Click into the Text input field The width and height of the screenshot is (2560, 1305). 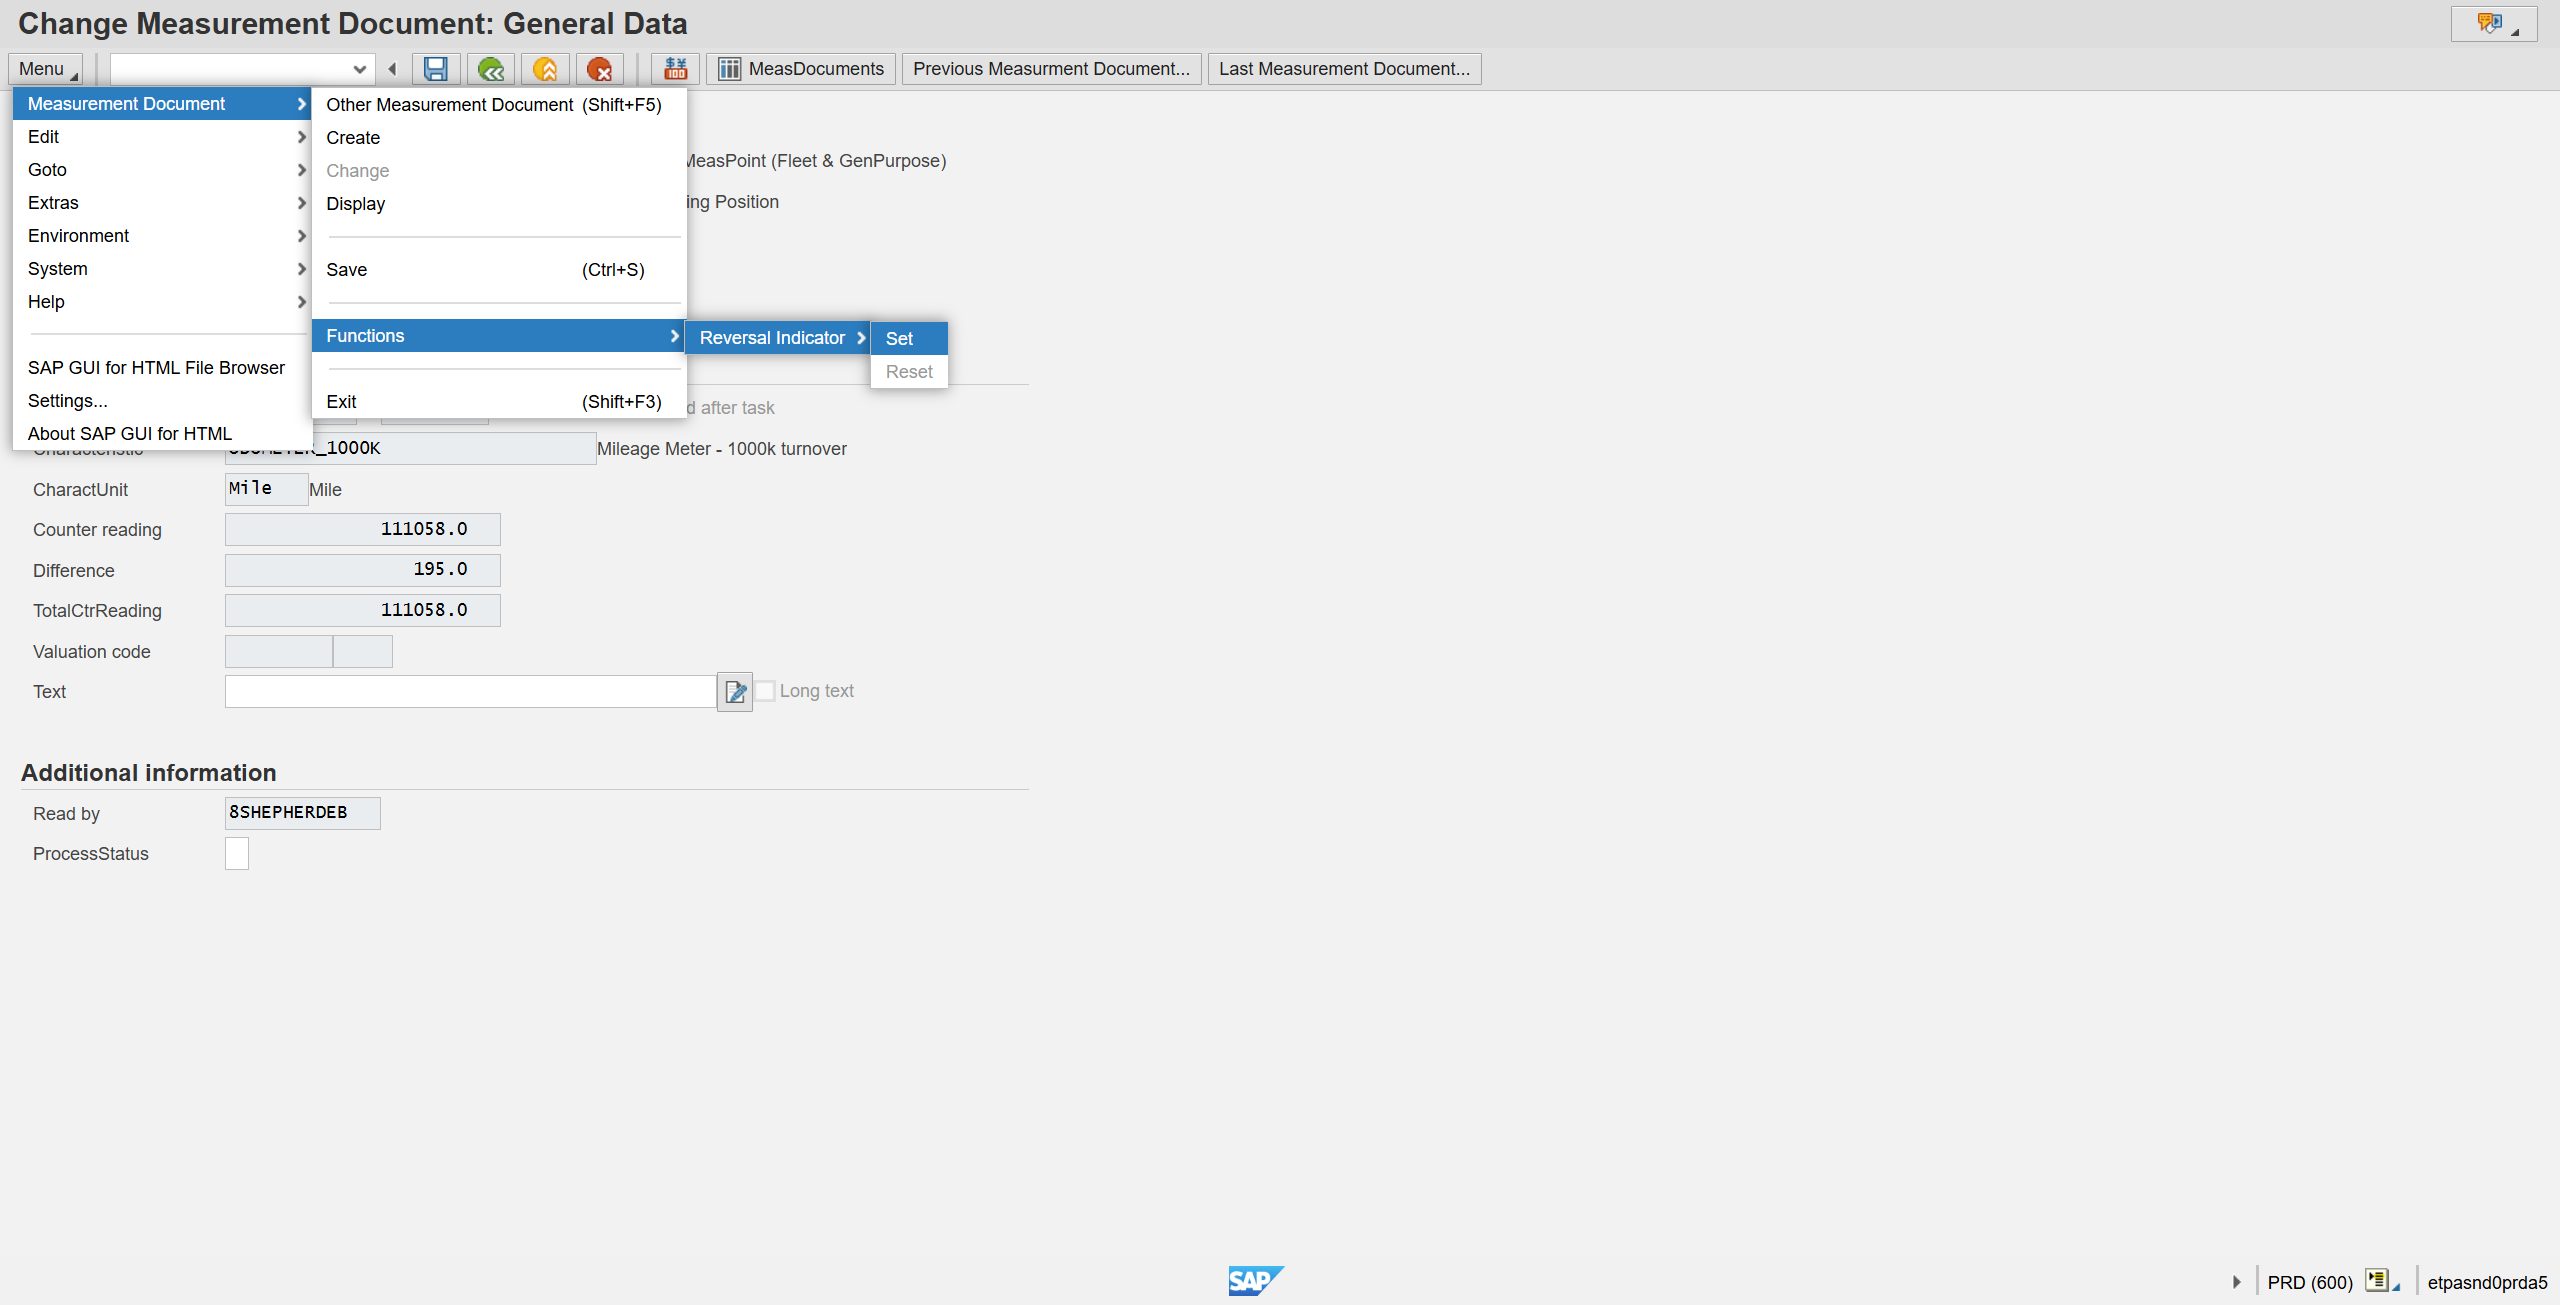pos(470,691)
